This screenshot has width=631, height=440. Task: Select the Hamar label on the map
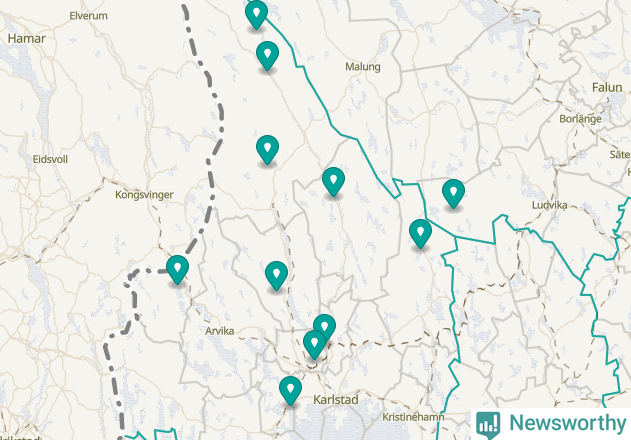27,39
